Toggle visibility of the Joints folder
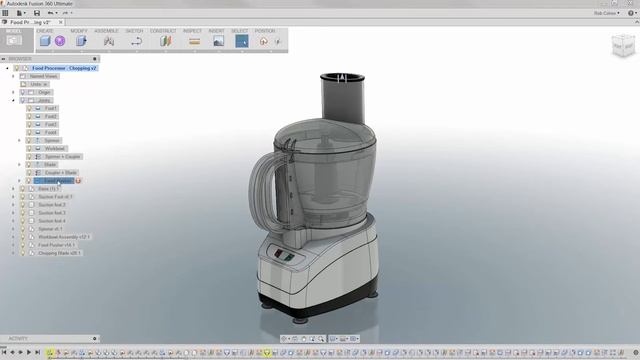 22,100
